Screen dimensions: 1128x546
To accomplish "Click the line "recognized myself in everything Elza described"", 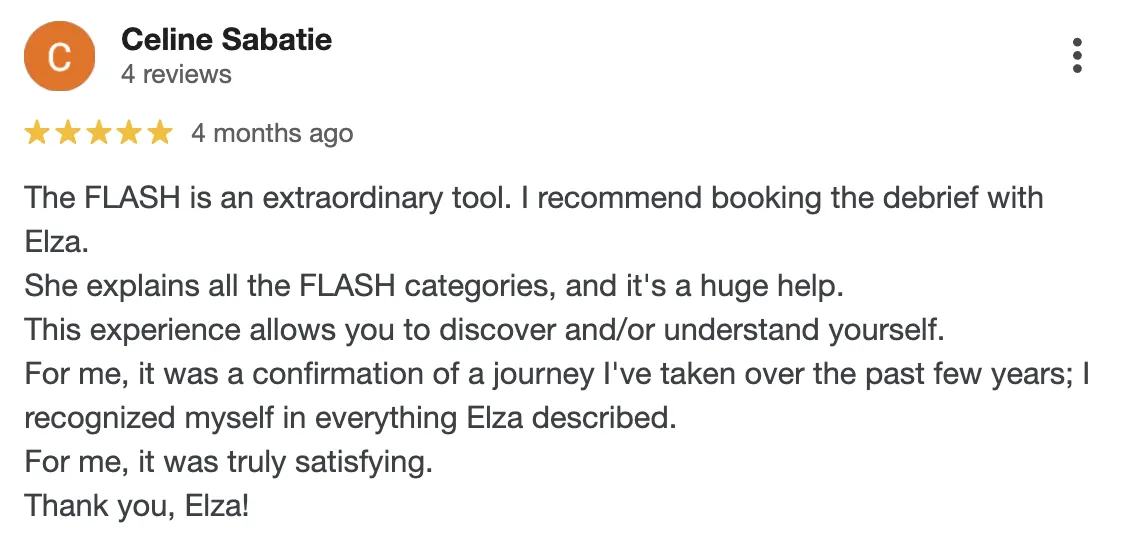I will (350, 418).
